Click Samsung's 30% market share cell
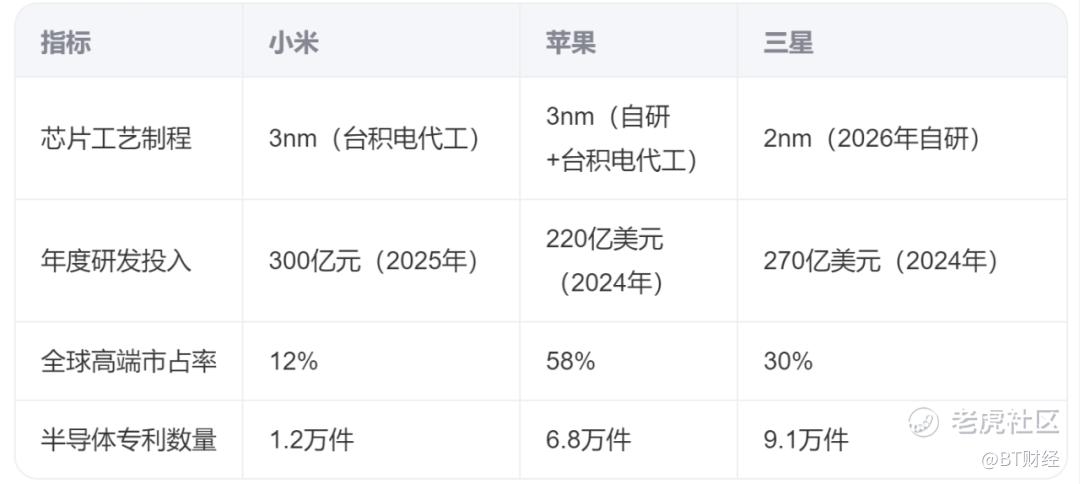Screen dimensions: 1080x484 788,361
